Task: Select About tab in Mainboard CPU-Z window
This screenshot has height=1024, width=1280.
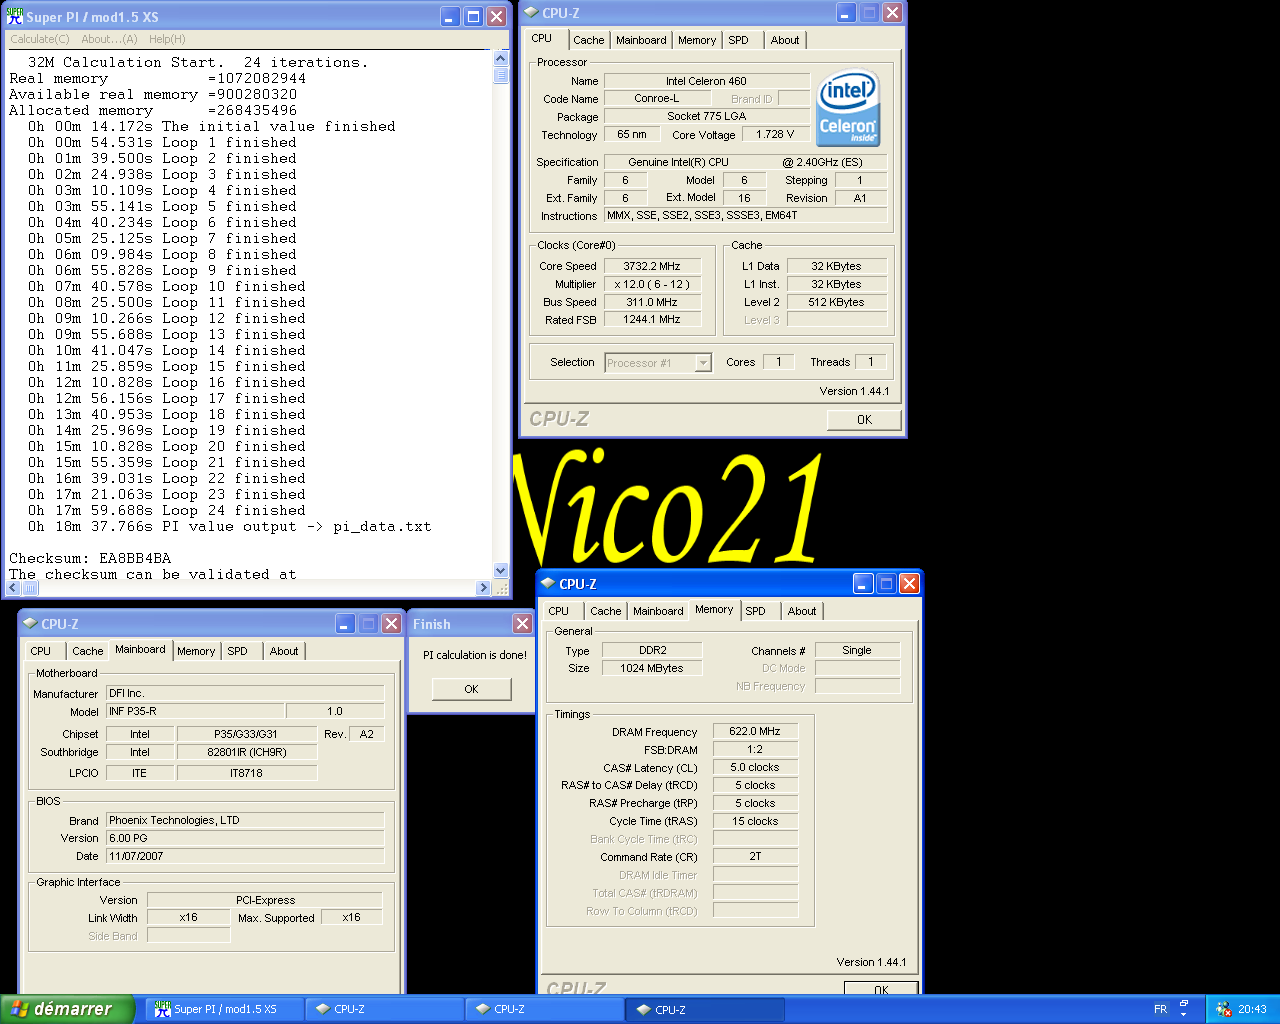Action: 284,651
